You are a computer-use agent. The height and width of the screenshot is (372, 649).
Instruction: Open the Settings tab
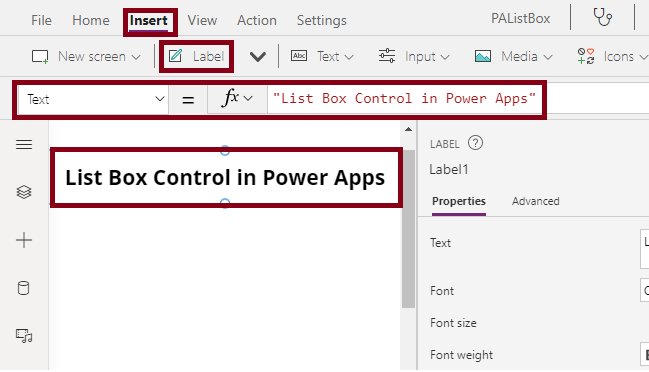pos(322,20)
